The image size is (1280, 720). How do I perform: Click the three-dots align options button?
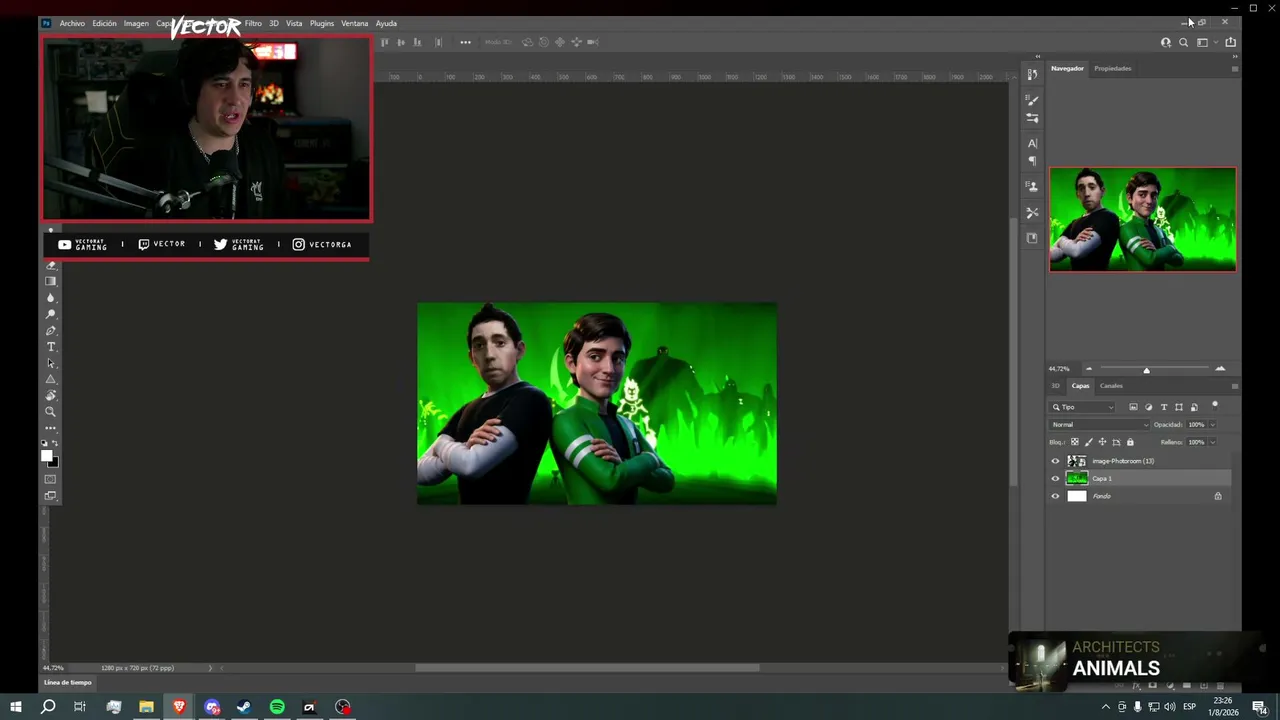(x=465, y=42)
